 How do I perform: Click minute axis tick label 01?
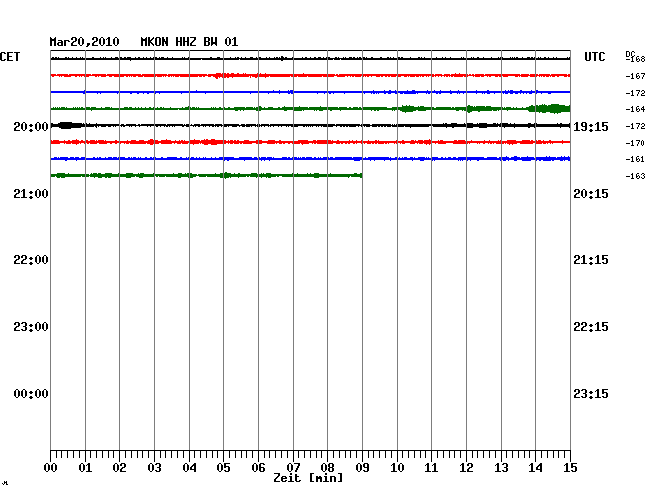pyautogui.click(x=85, y=468)
